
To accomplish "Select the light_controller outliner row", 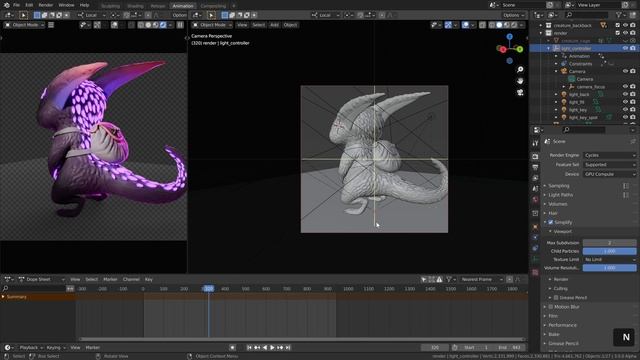I will click(584, 48).
